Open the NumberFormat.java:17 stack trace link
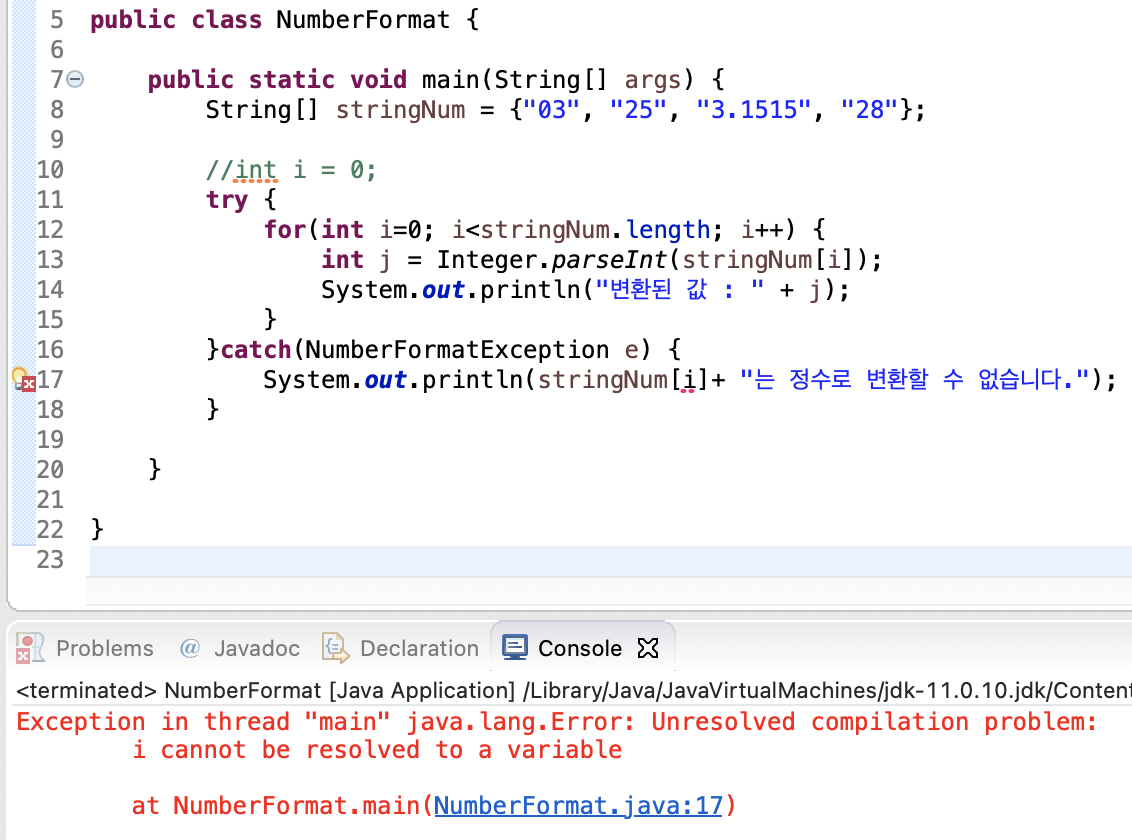Screen dimensions: 1132x840 click(x=578, y=805)
